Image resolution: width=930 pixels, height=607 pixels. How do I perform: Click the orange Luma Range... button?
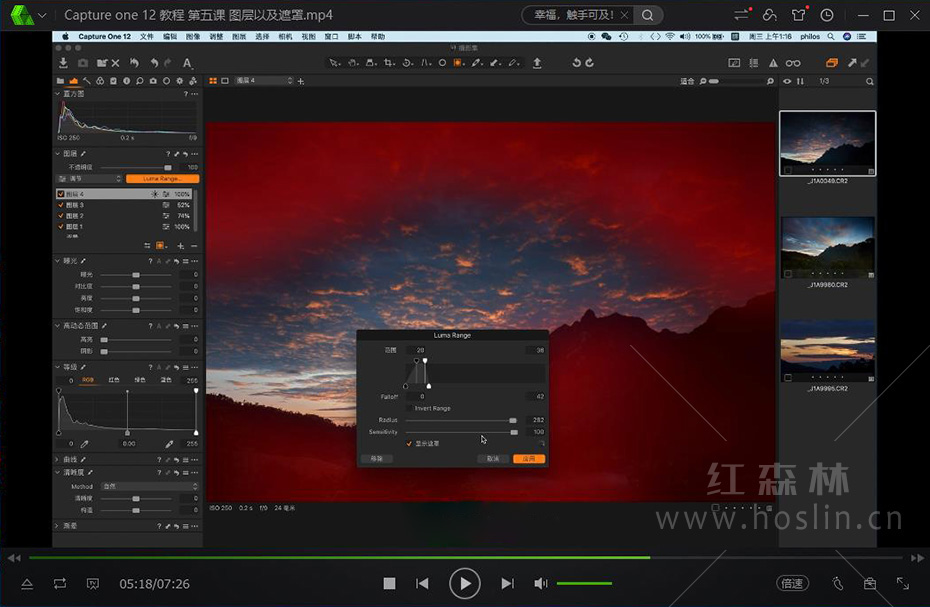tap(163, 179)
